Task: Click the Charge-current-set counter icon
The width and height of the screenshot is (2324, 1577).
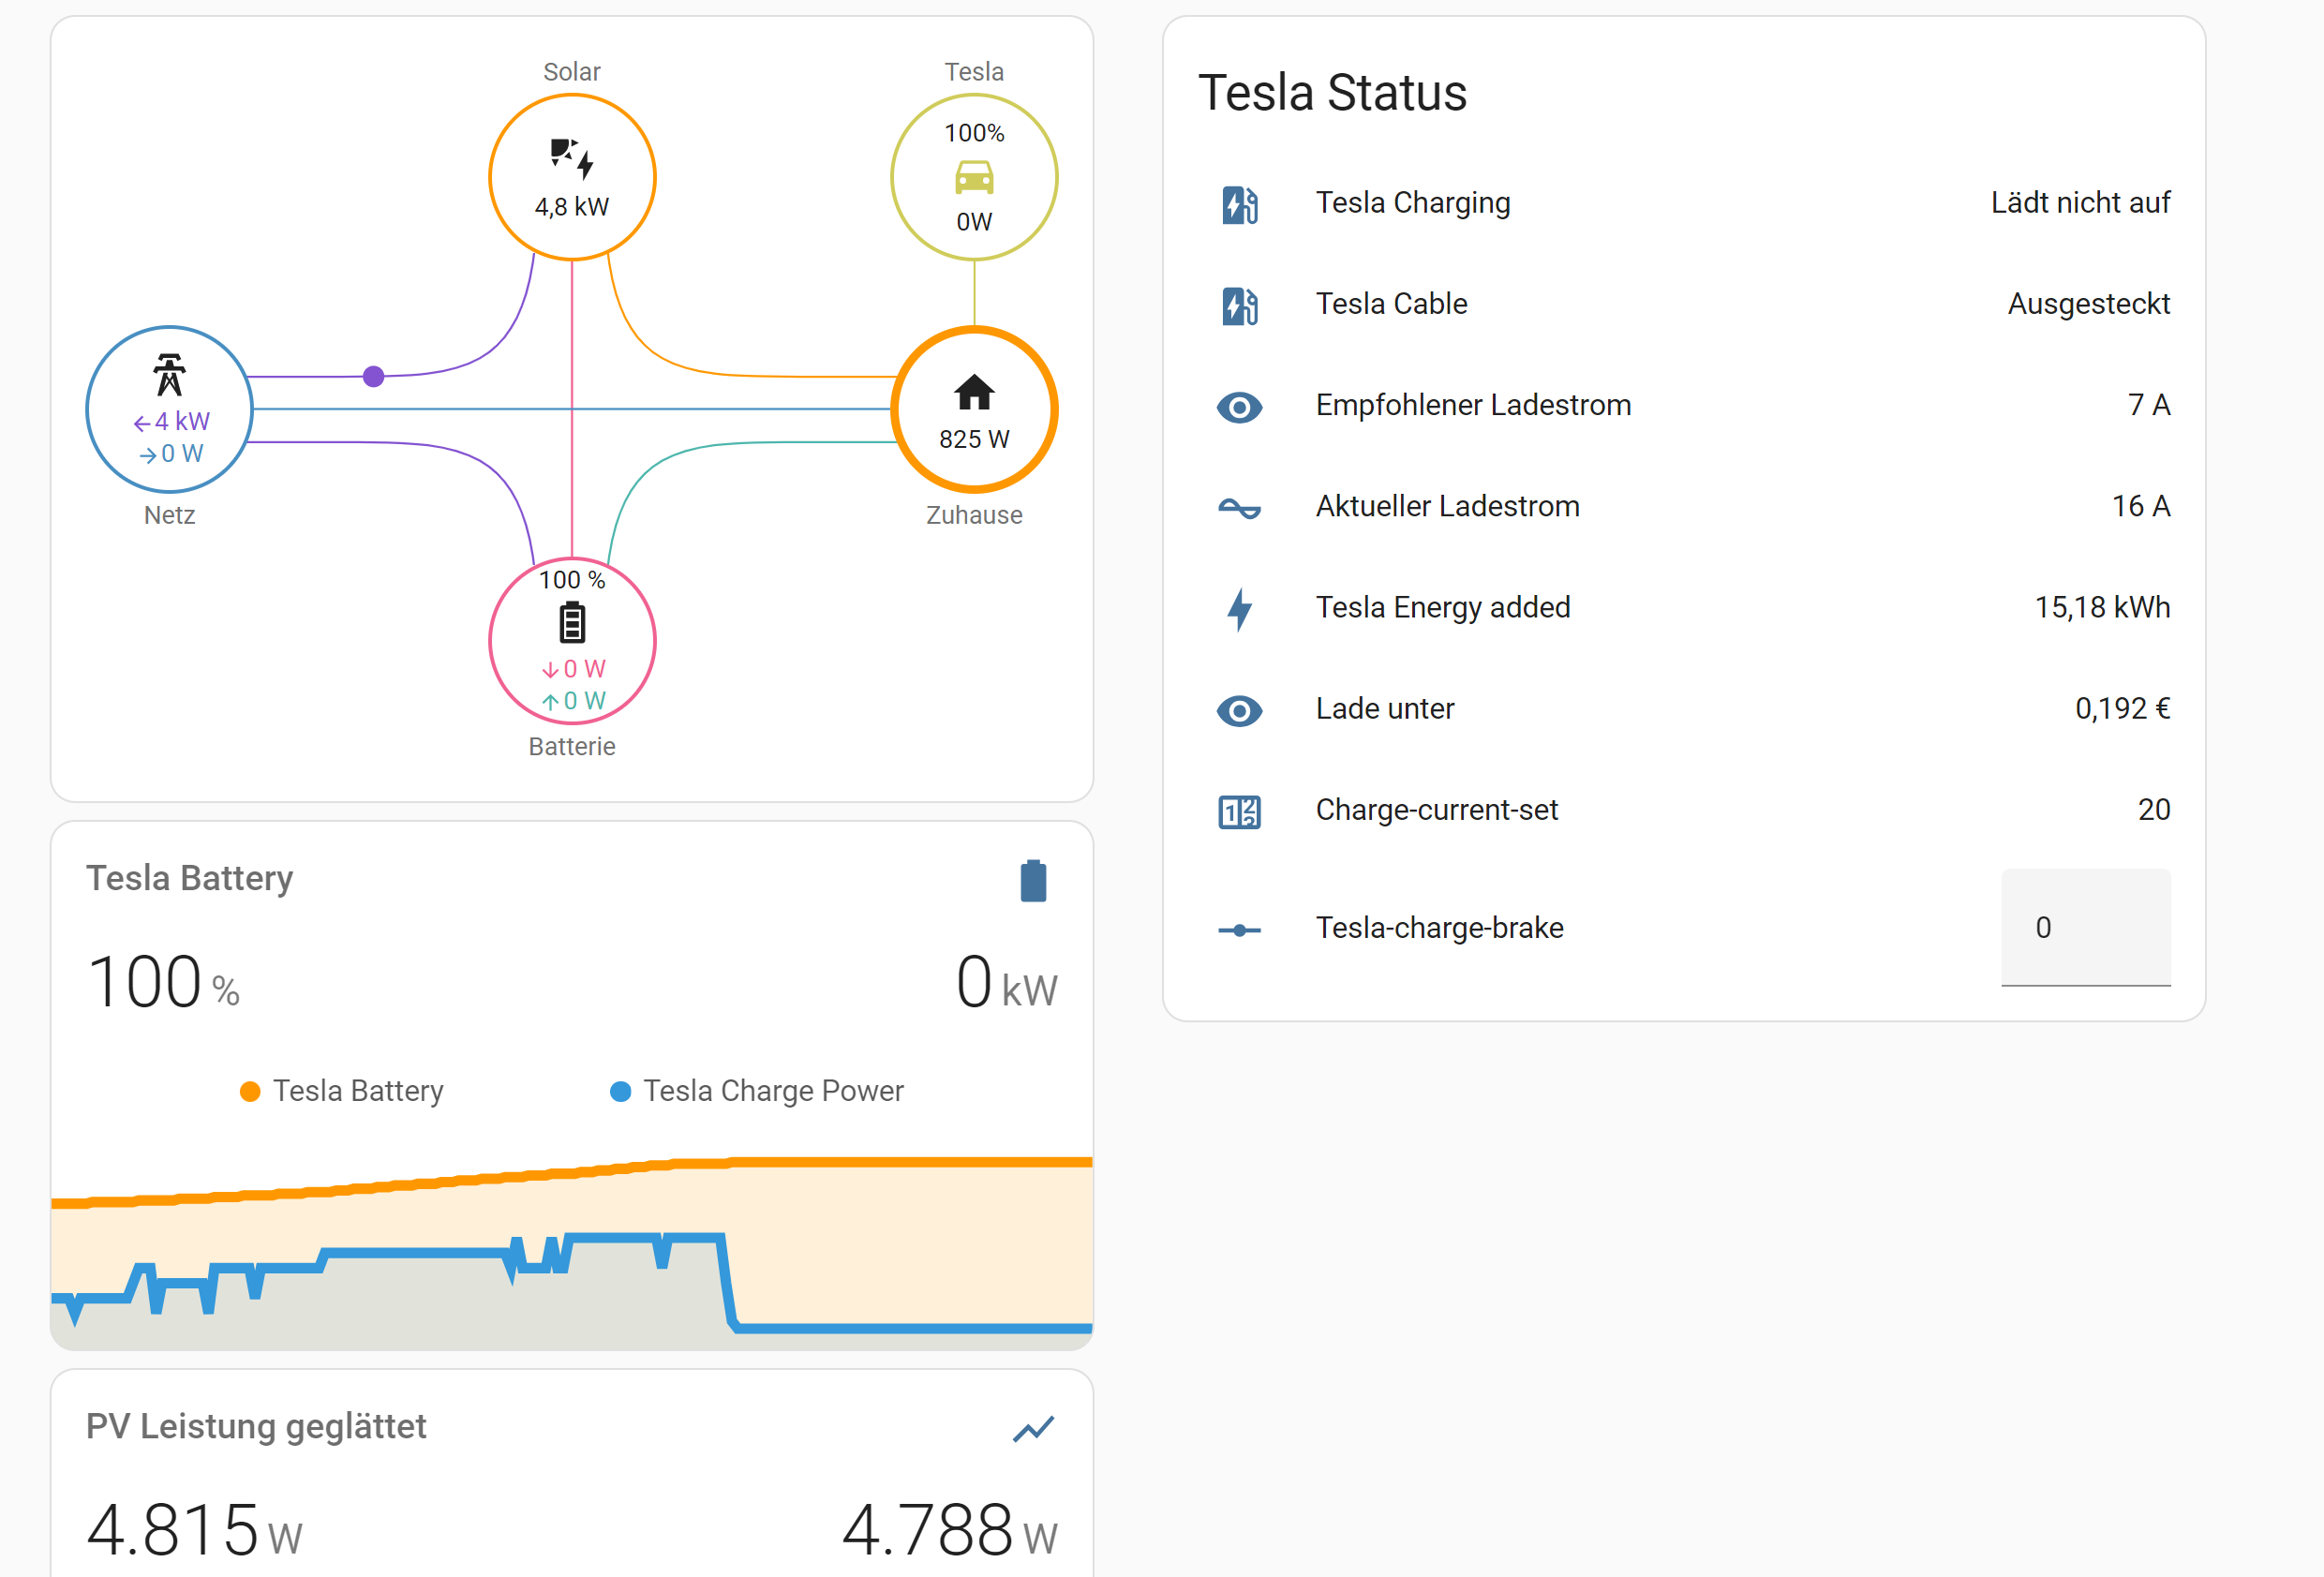Action: click(1240, 811)
